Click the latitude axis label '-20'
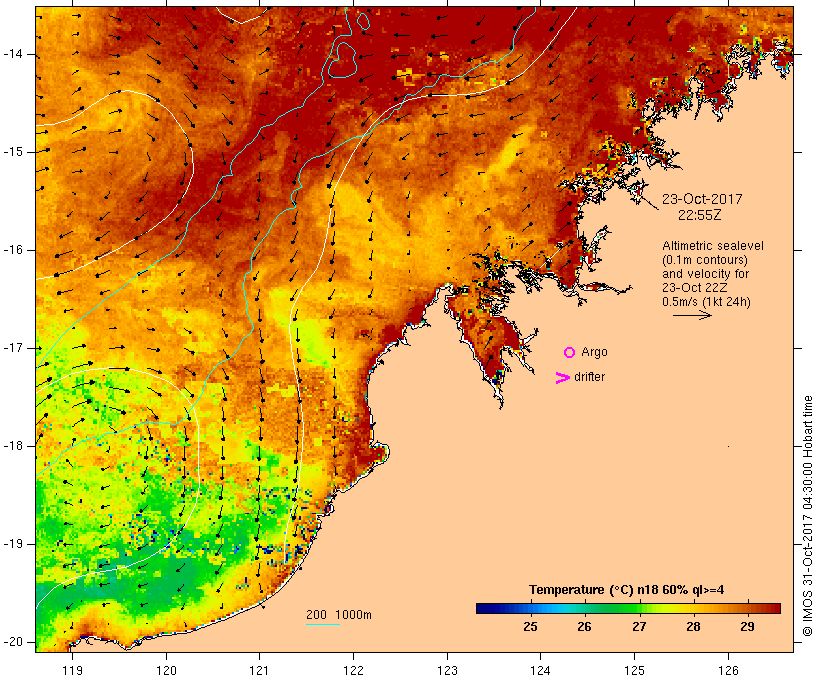This screenshot has height=680, width=820. coord(12,642)
